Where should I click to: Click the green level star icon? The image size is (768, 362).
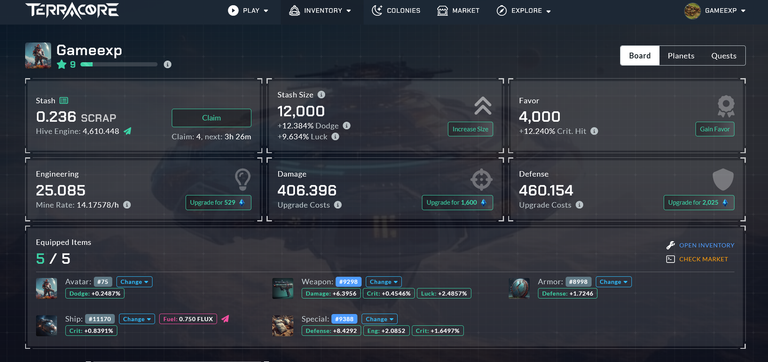[61, 64]
